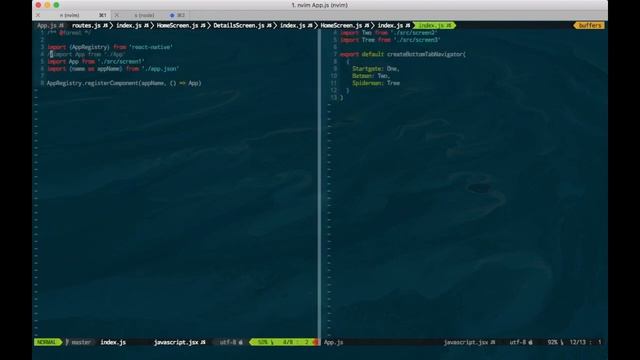
Task: Click the Apple icon after right utf-8
Action: [531, 342]
